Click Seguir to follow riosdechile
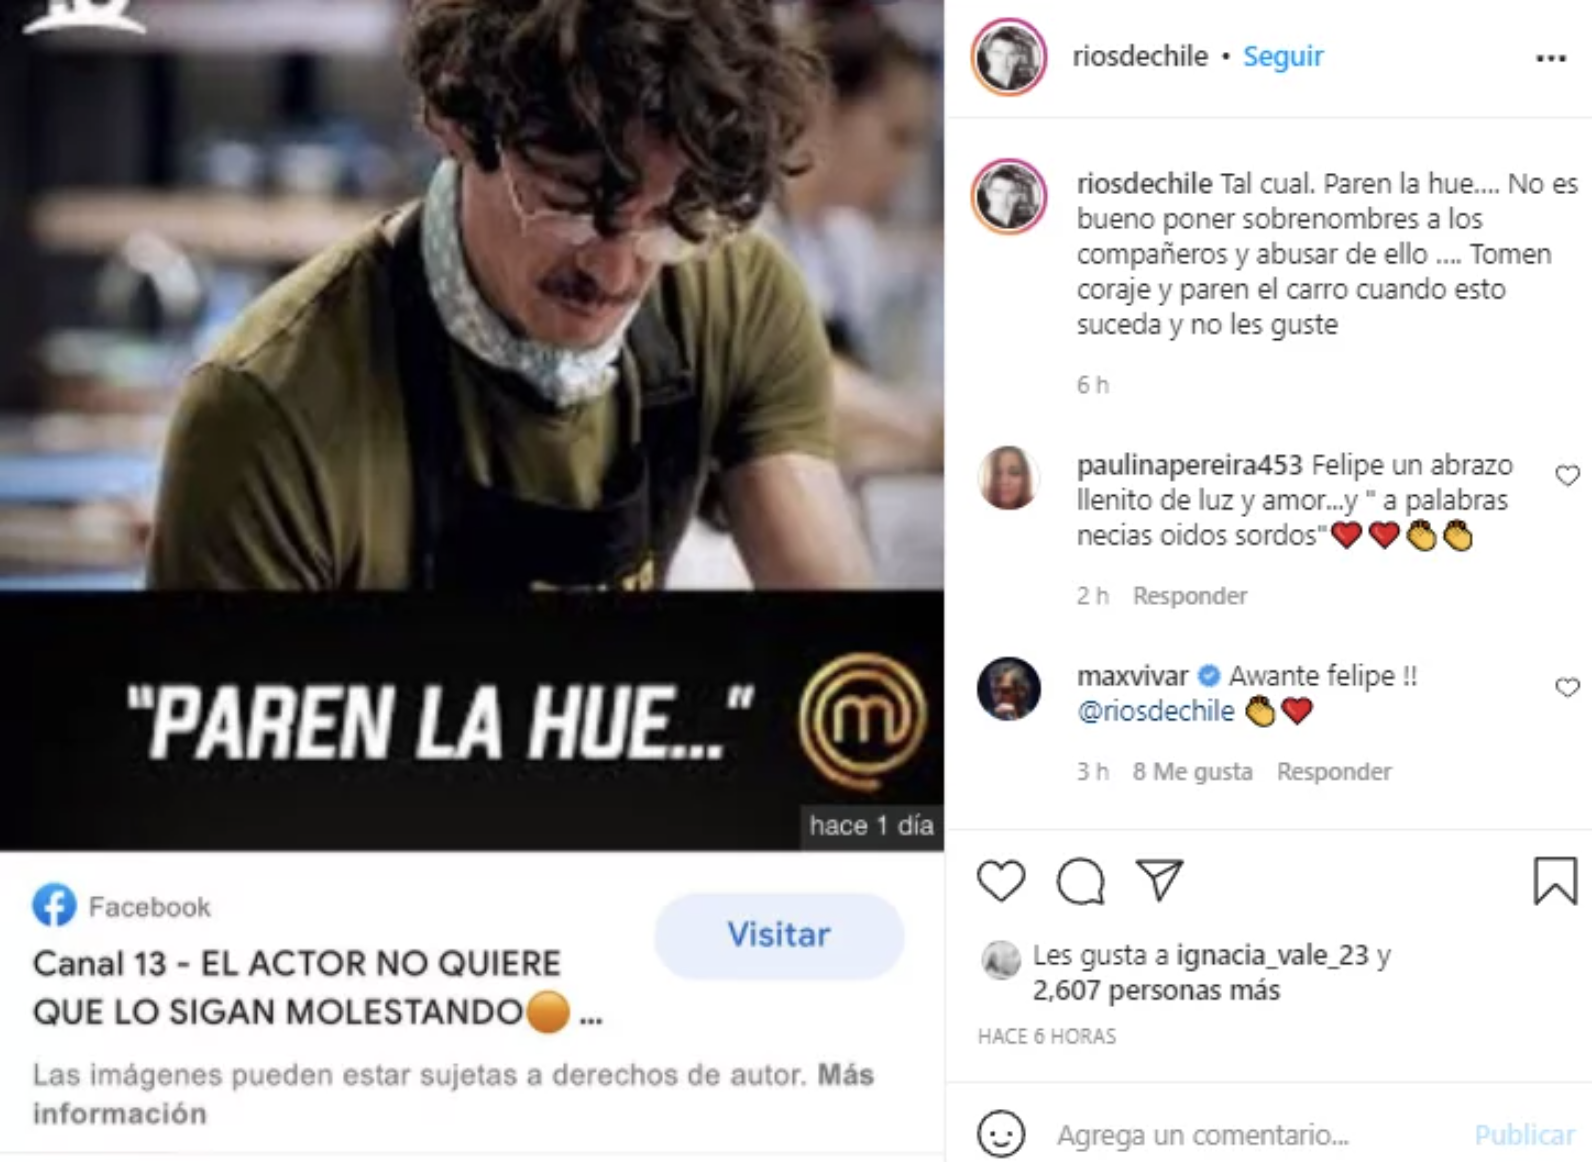Image resolution: width=1592 pixels, height=1162 pixels. 1283,56
